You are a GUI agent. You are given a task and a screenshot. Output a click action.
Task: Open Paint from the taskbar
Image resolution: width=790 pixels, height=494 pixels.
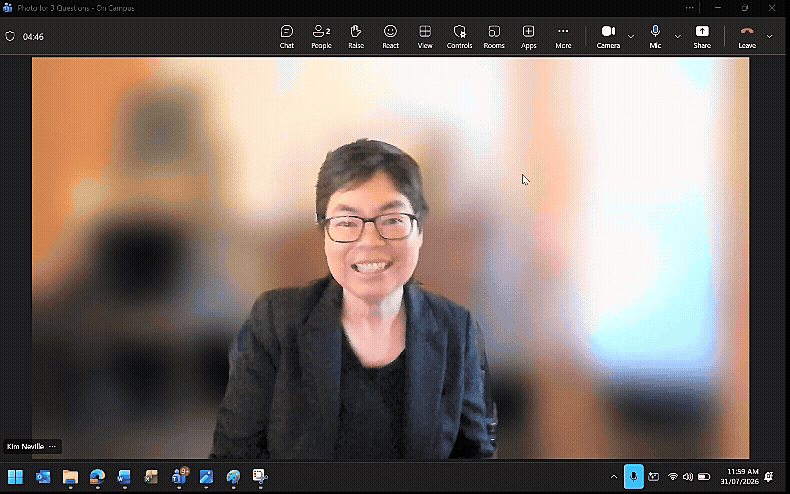click(x=233, y=476)
